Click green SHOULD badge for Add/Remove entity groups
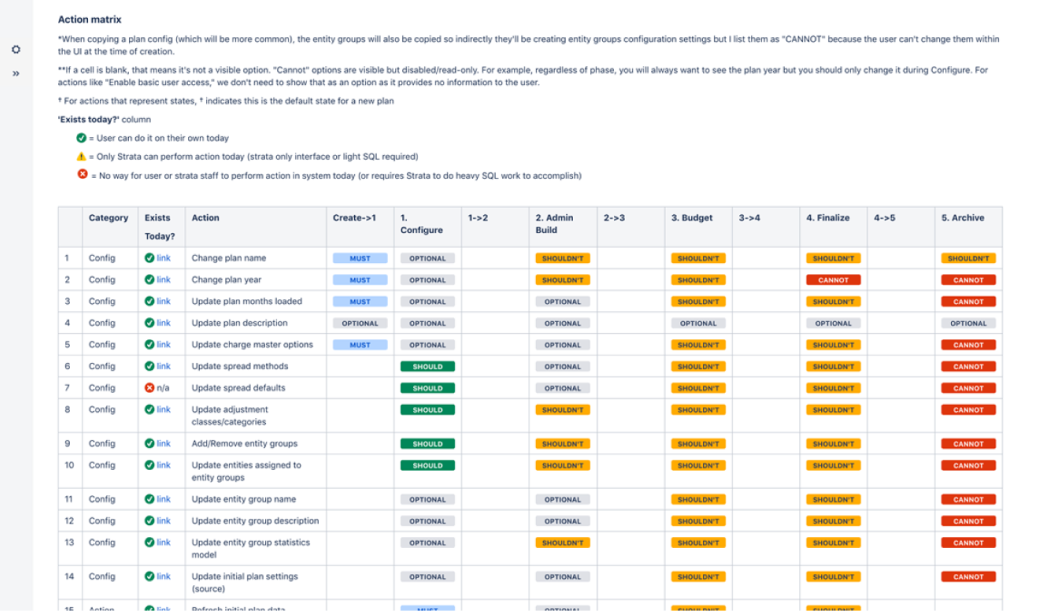Image resolution: width=1039 pixels, height=611 pixels. coord(427,444)
